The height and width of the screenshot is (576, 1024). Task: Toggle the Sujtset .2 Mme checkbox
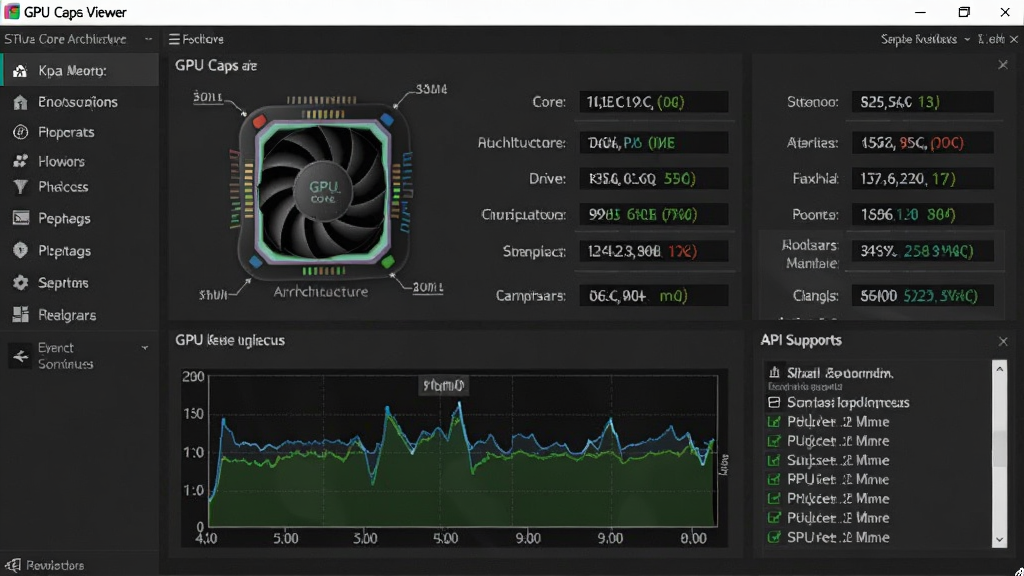coord(774,460)
